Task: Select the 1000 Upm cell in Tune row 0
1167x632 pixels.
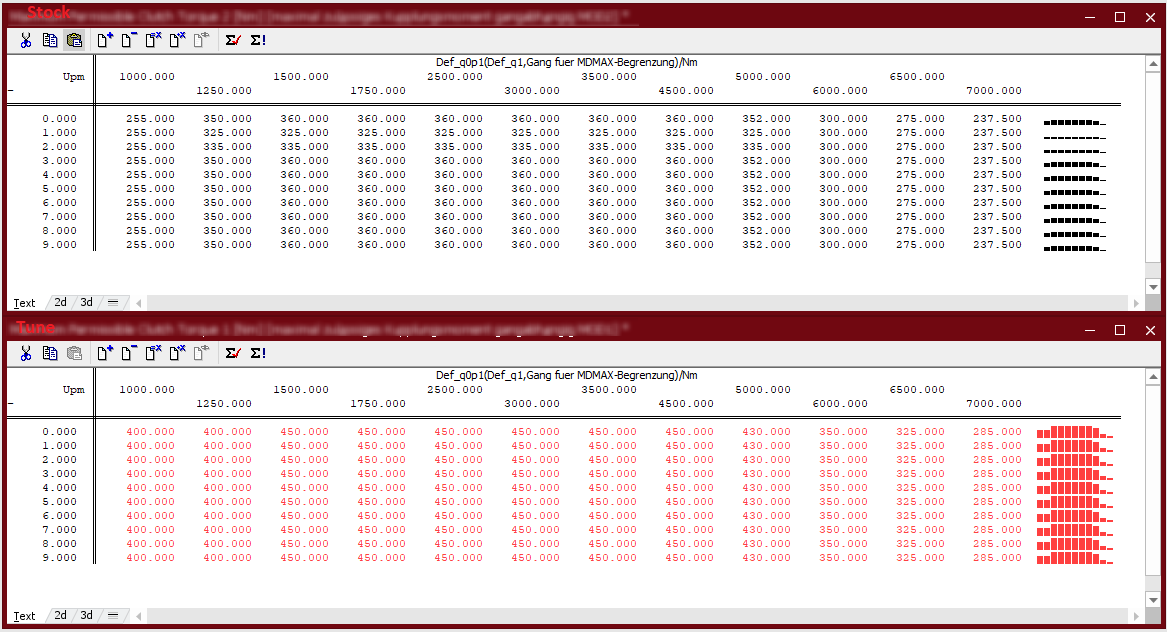Action: 150,432
